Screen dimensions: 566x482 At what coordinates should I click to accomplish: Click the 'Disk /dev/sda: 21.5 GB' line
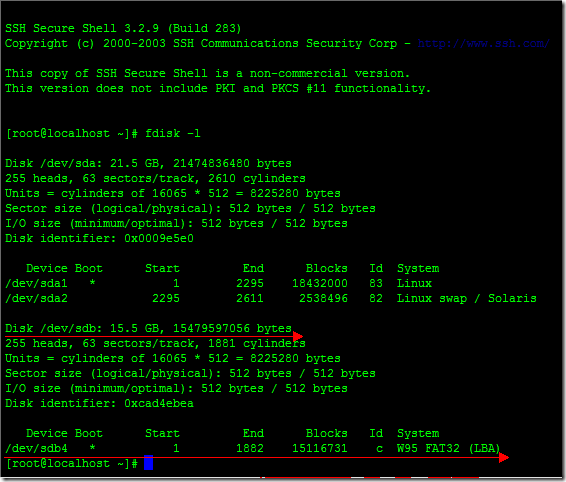pyautogui.click(x=148, y=164)
